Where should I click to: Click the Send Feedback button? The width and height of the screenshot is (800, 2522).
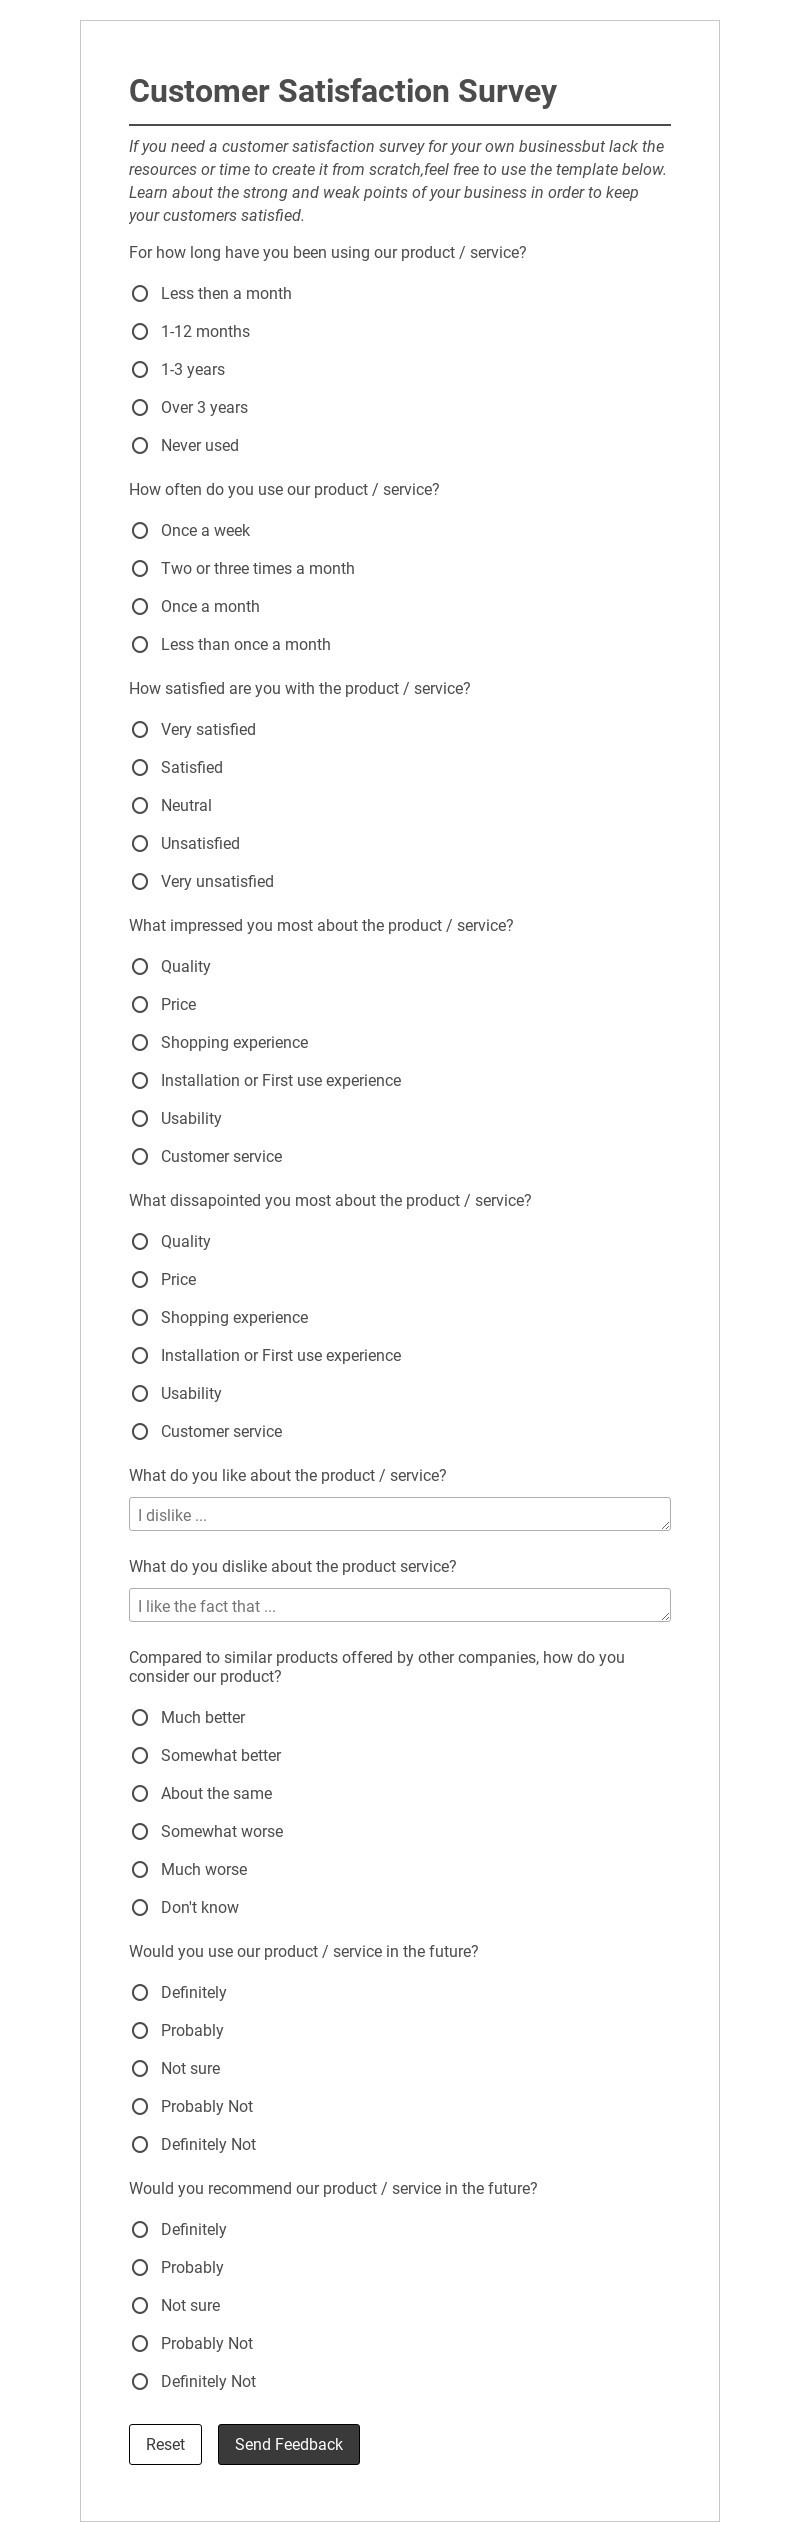tap(288, 2444)
